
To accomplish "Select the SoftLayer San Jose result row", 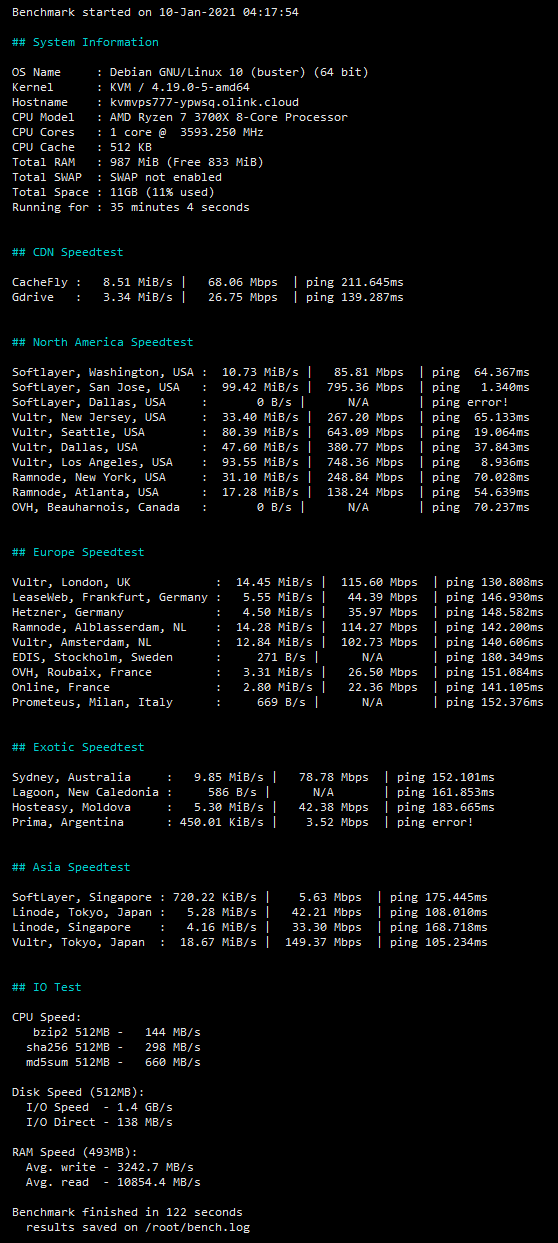I will click(271, 387).
